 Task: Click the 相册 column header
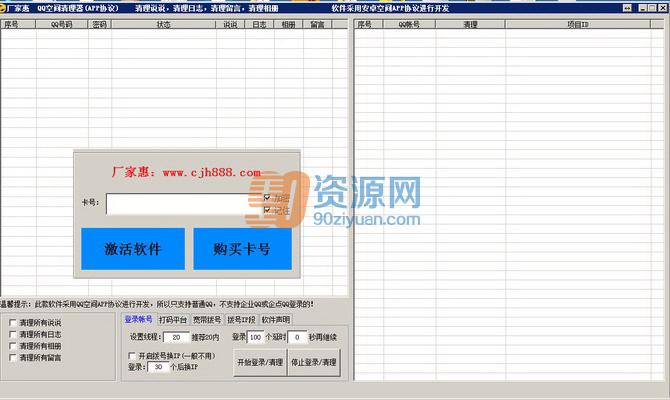coord(288,24)
